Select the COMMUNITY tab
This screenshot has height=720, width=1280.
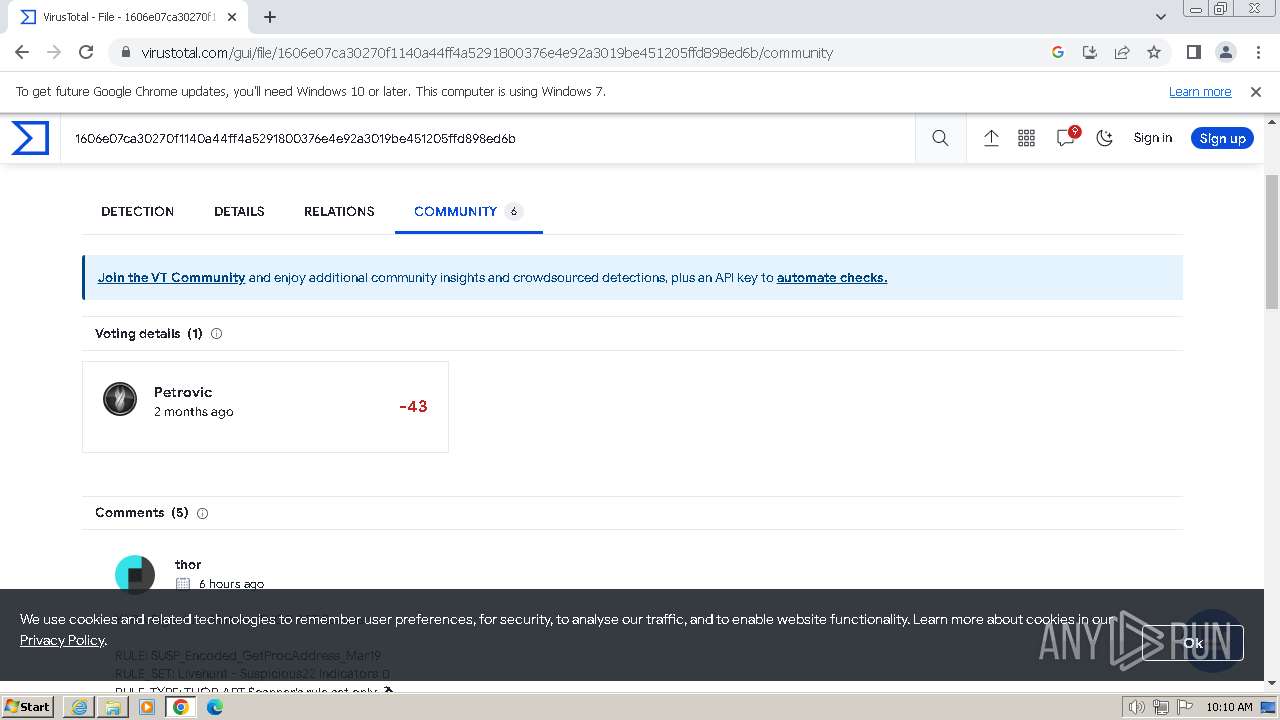[x=468, y=211]
